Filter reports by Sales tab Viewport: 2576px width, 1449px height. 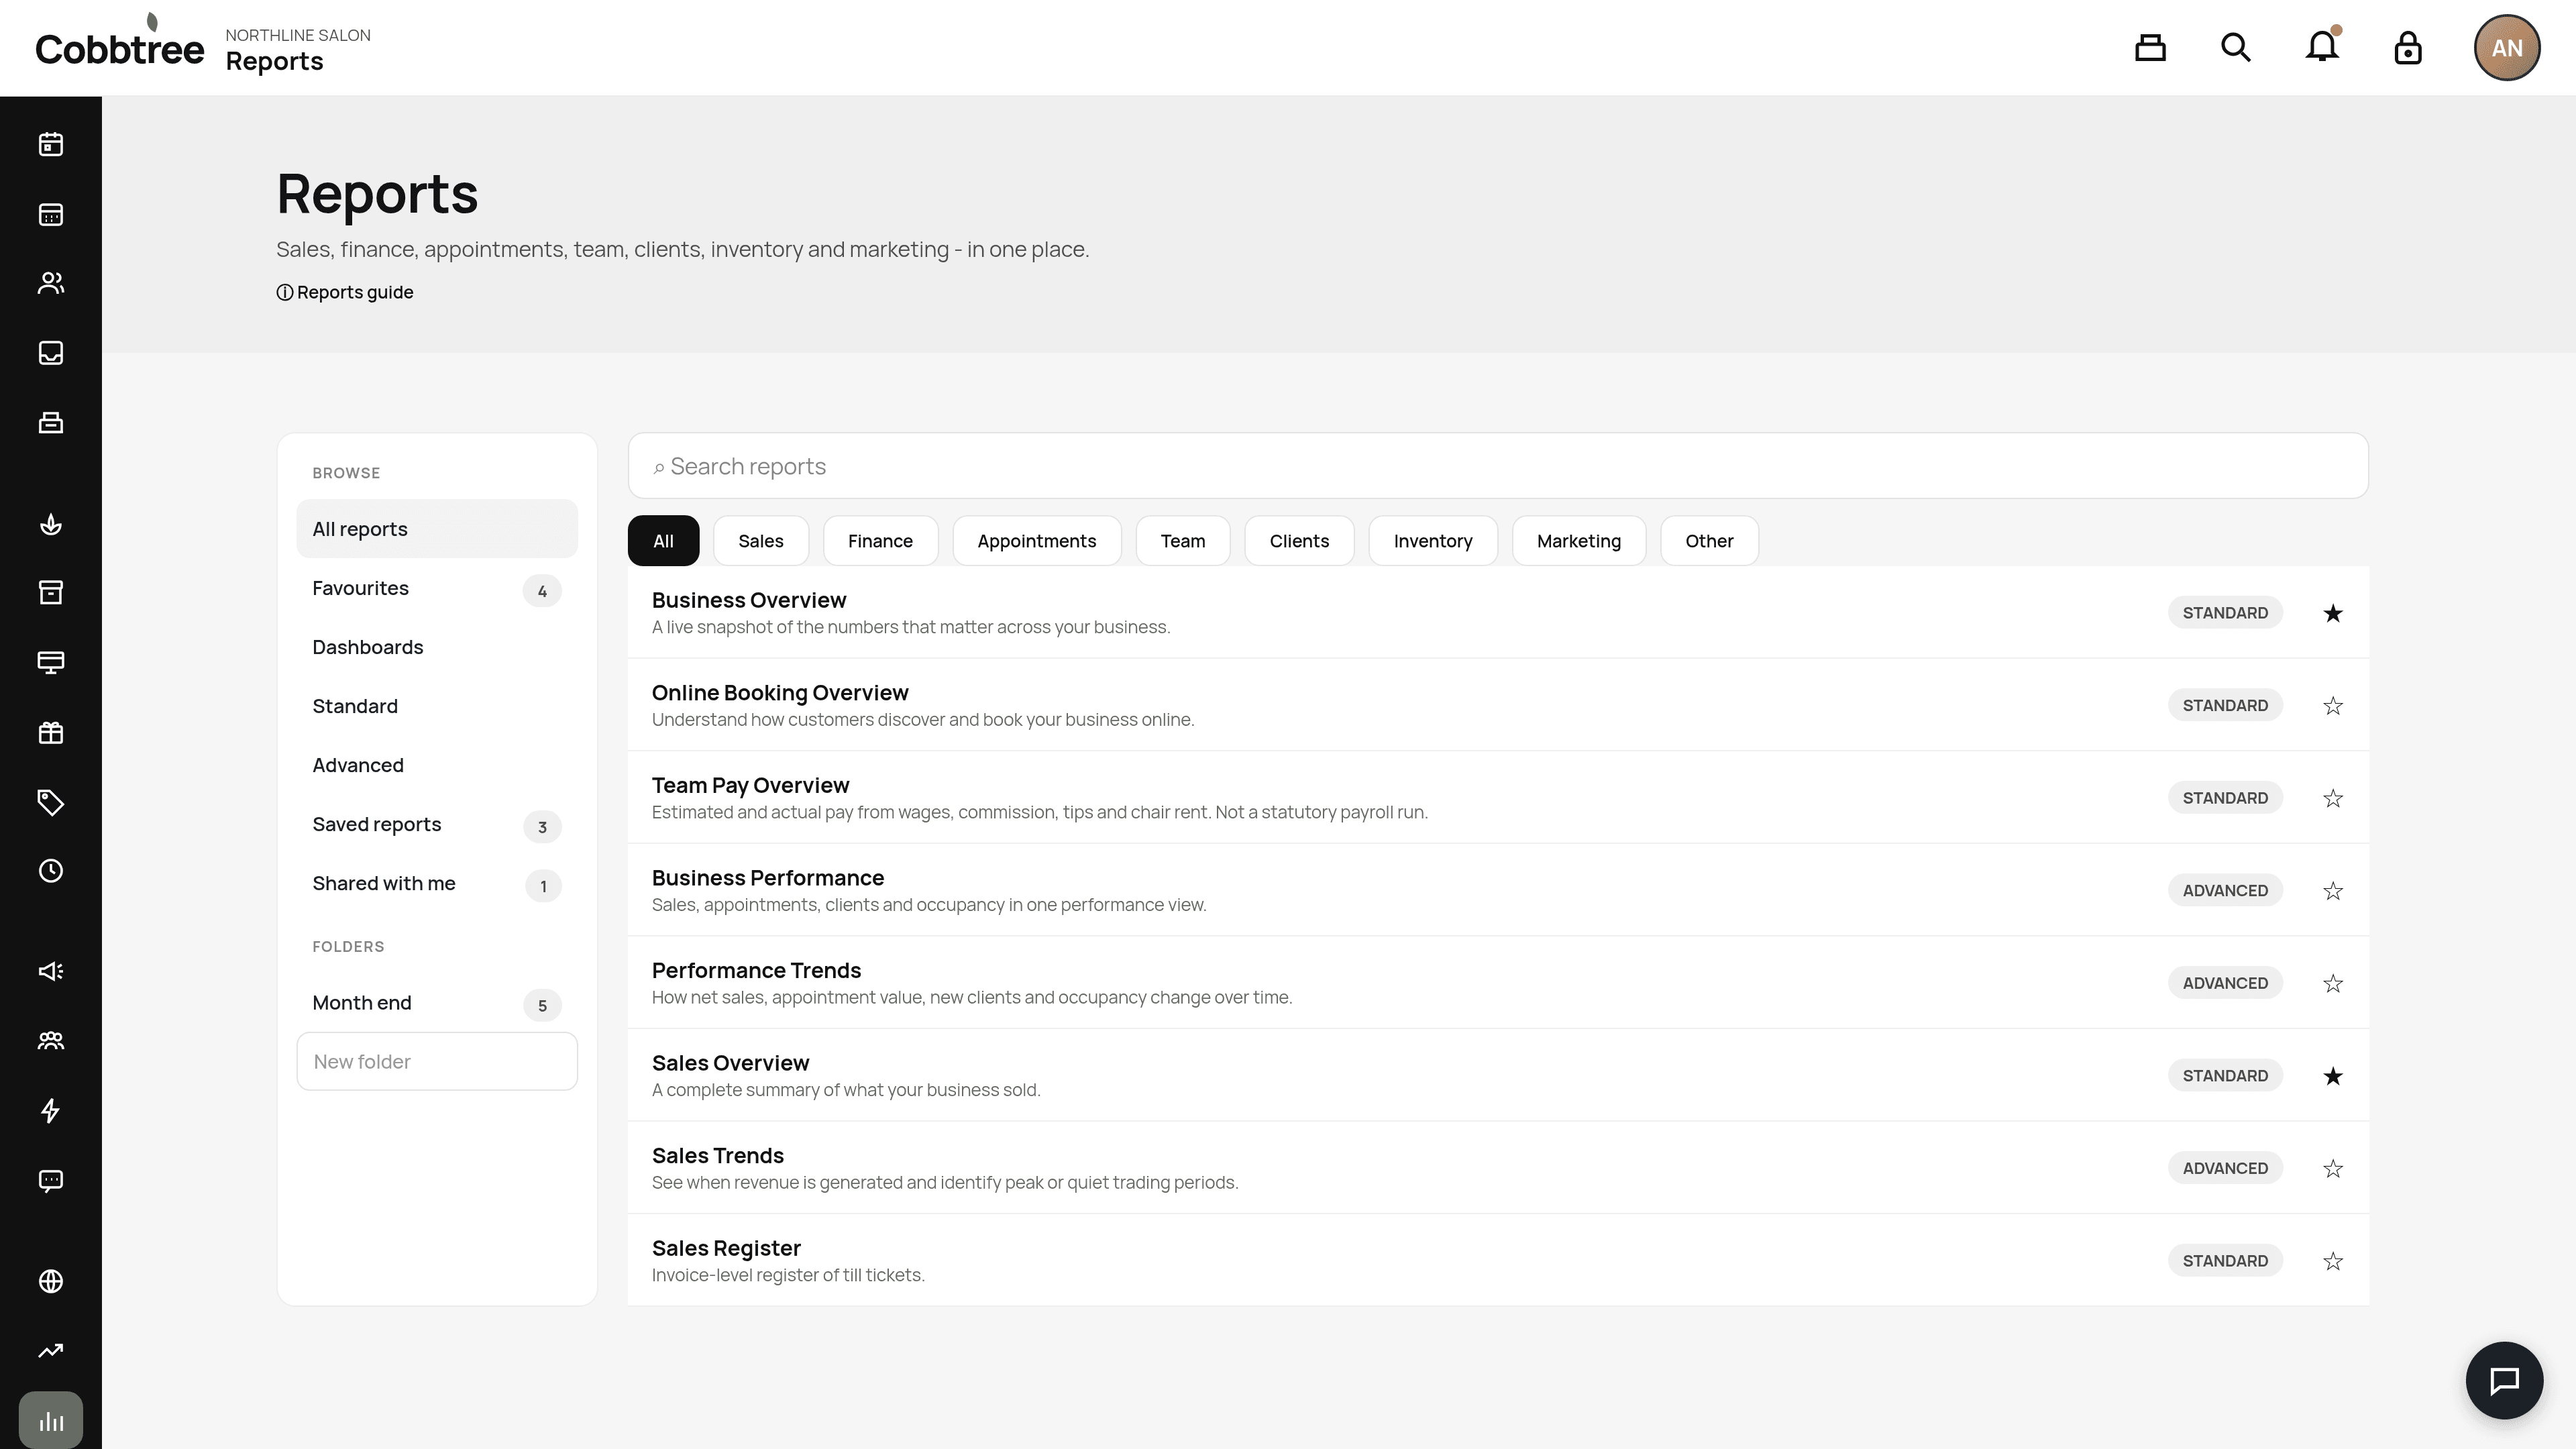(761, 541)
